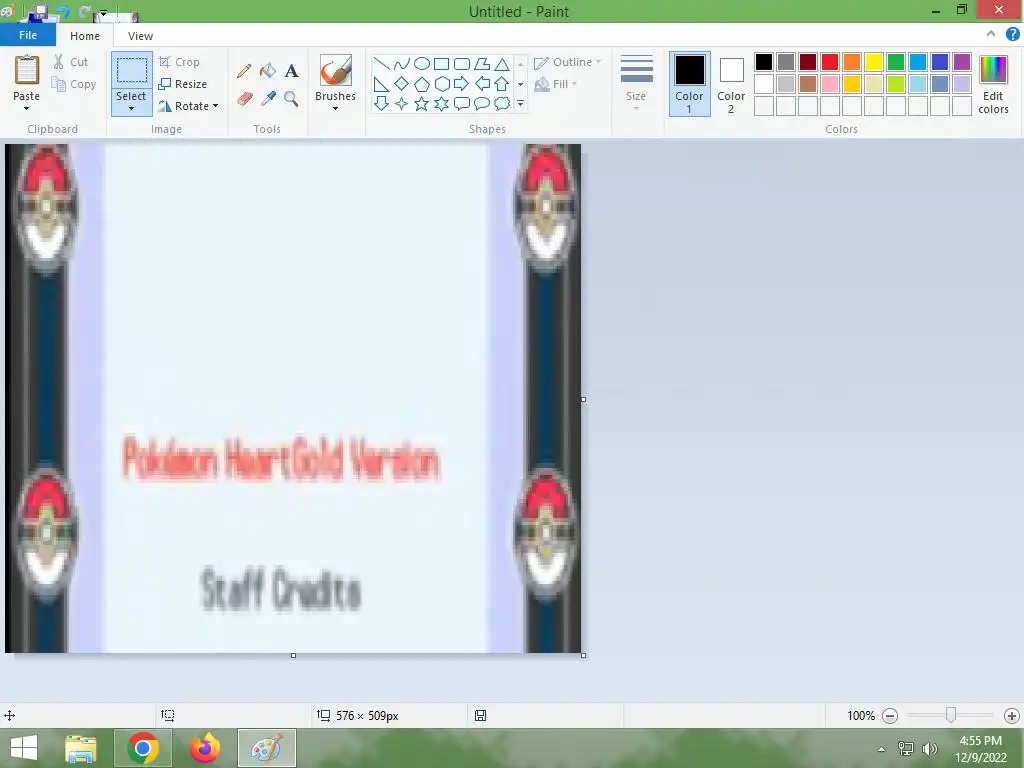
Task: Choose the Rounded rectangle shape
Action: tap(462, 63)
